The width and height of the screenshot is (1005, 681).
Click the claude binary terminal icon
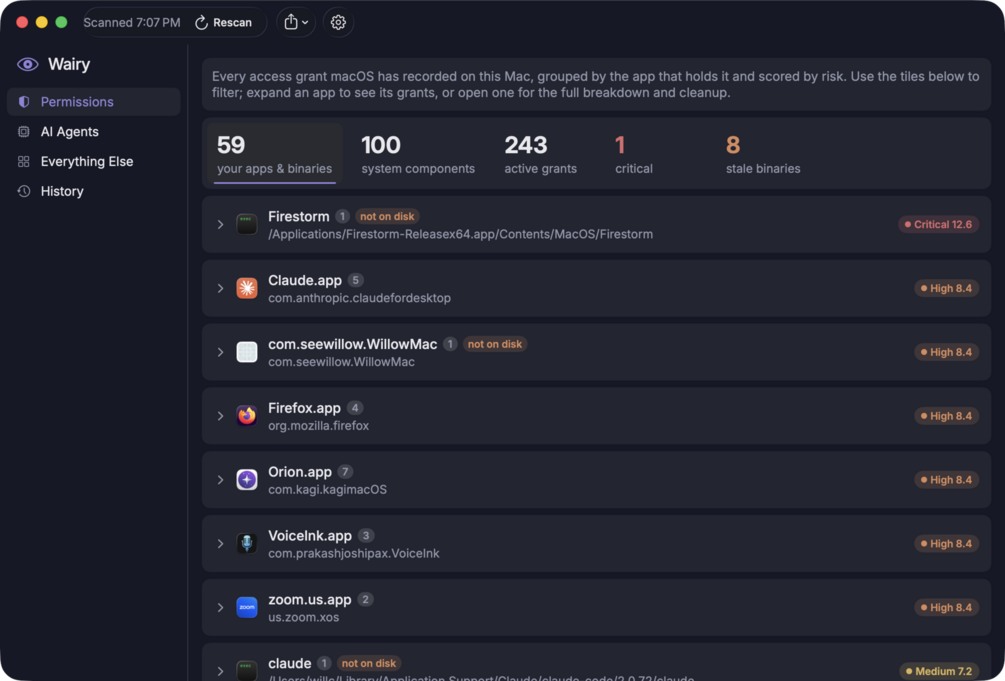coord(247,671)
